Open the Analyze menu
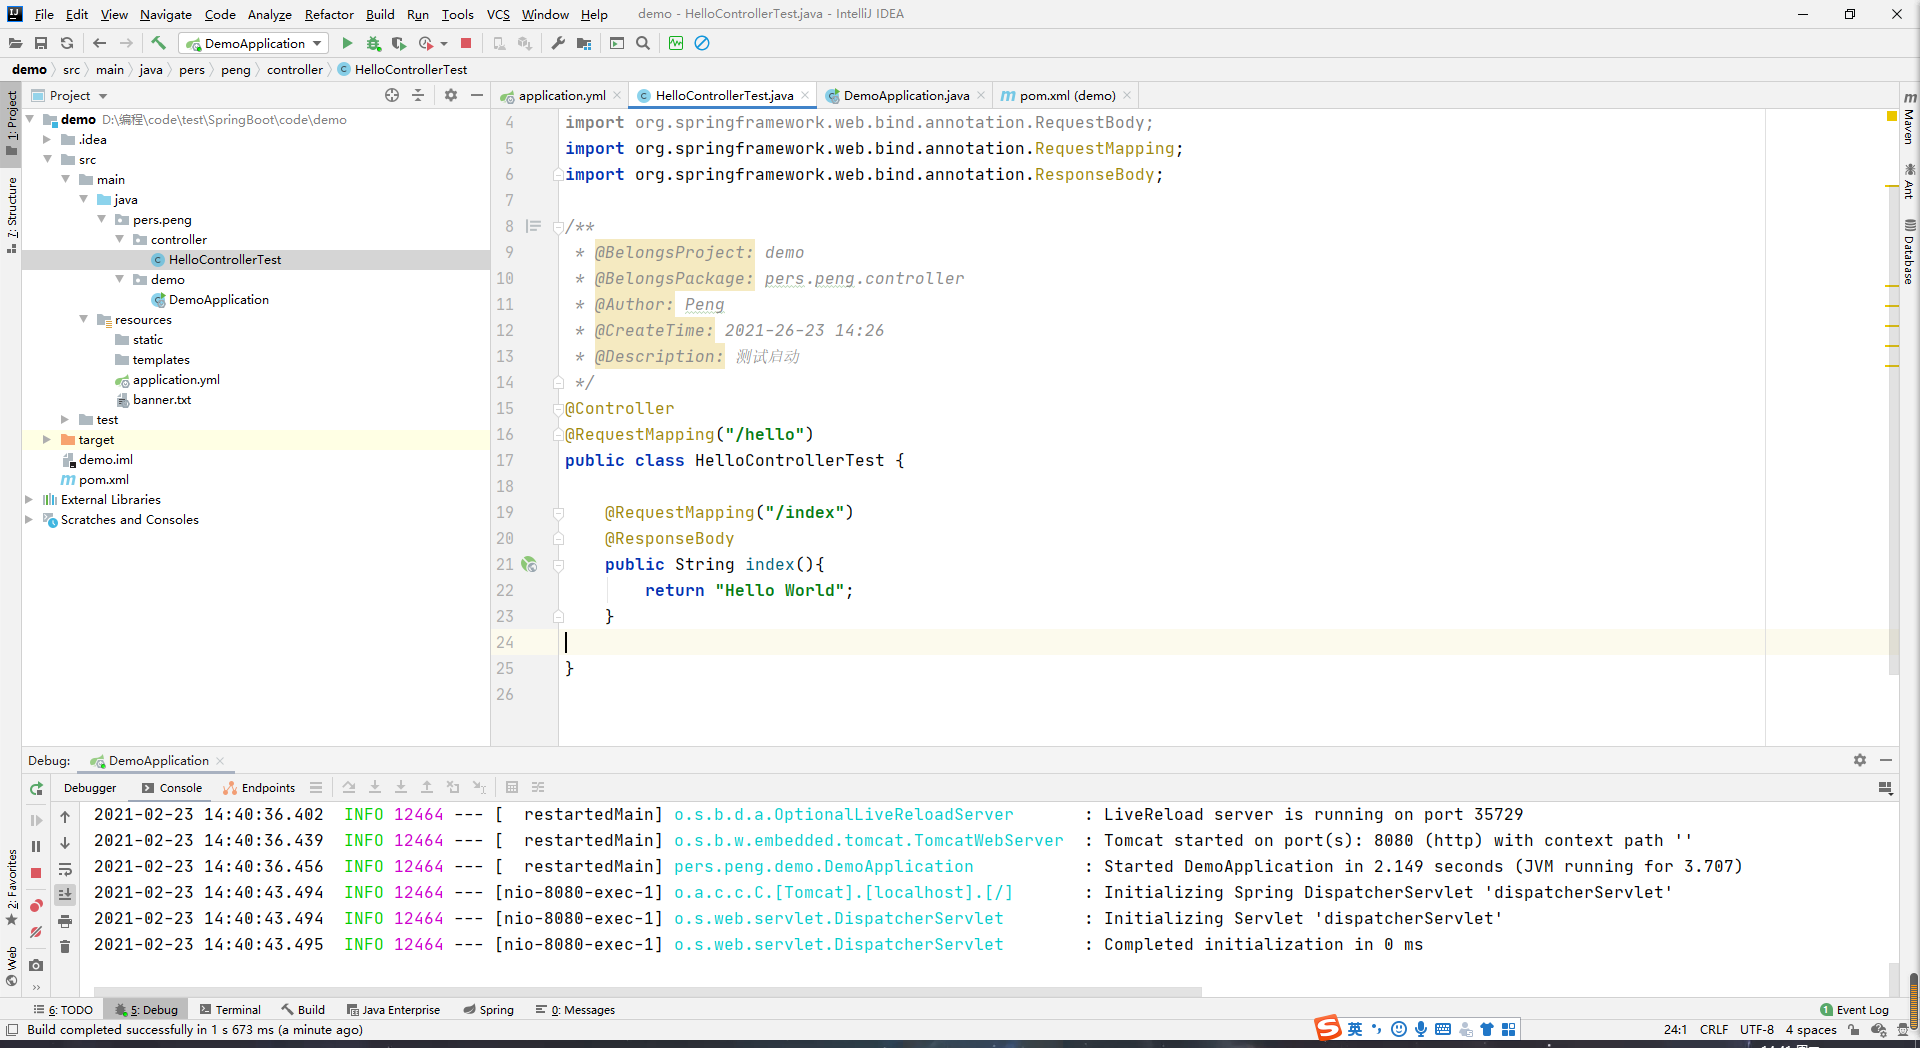 (x=270, y=14)
